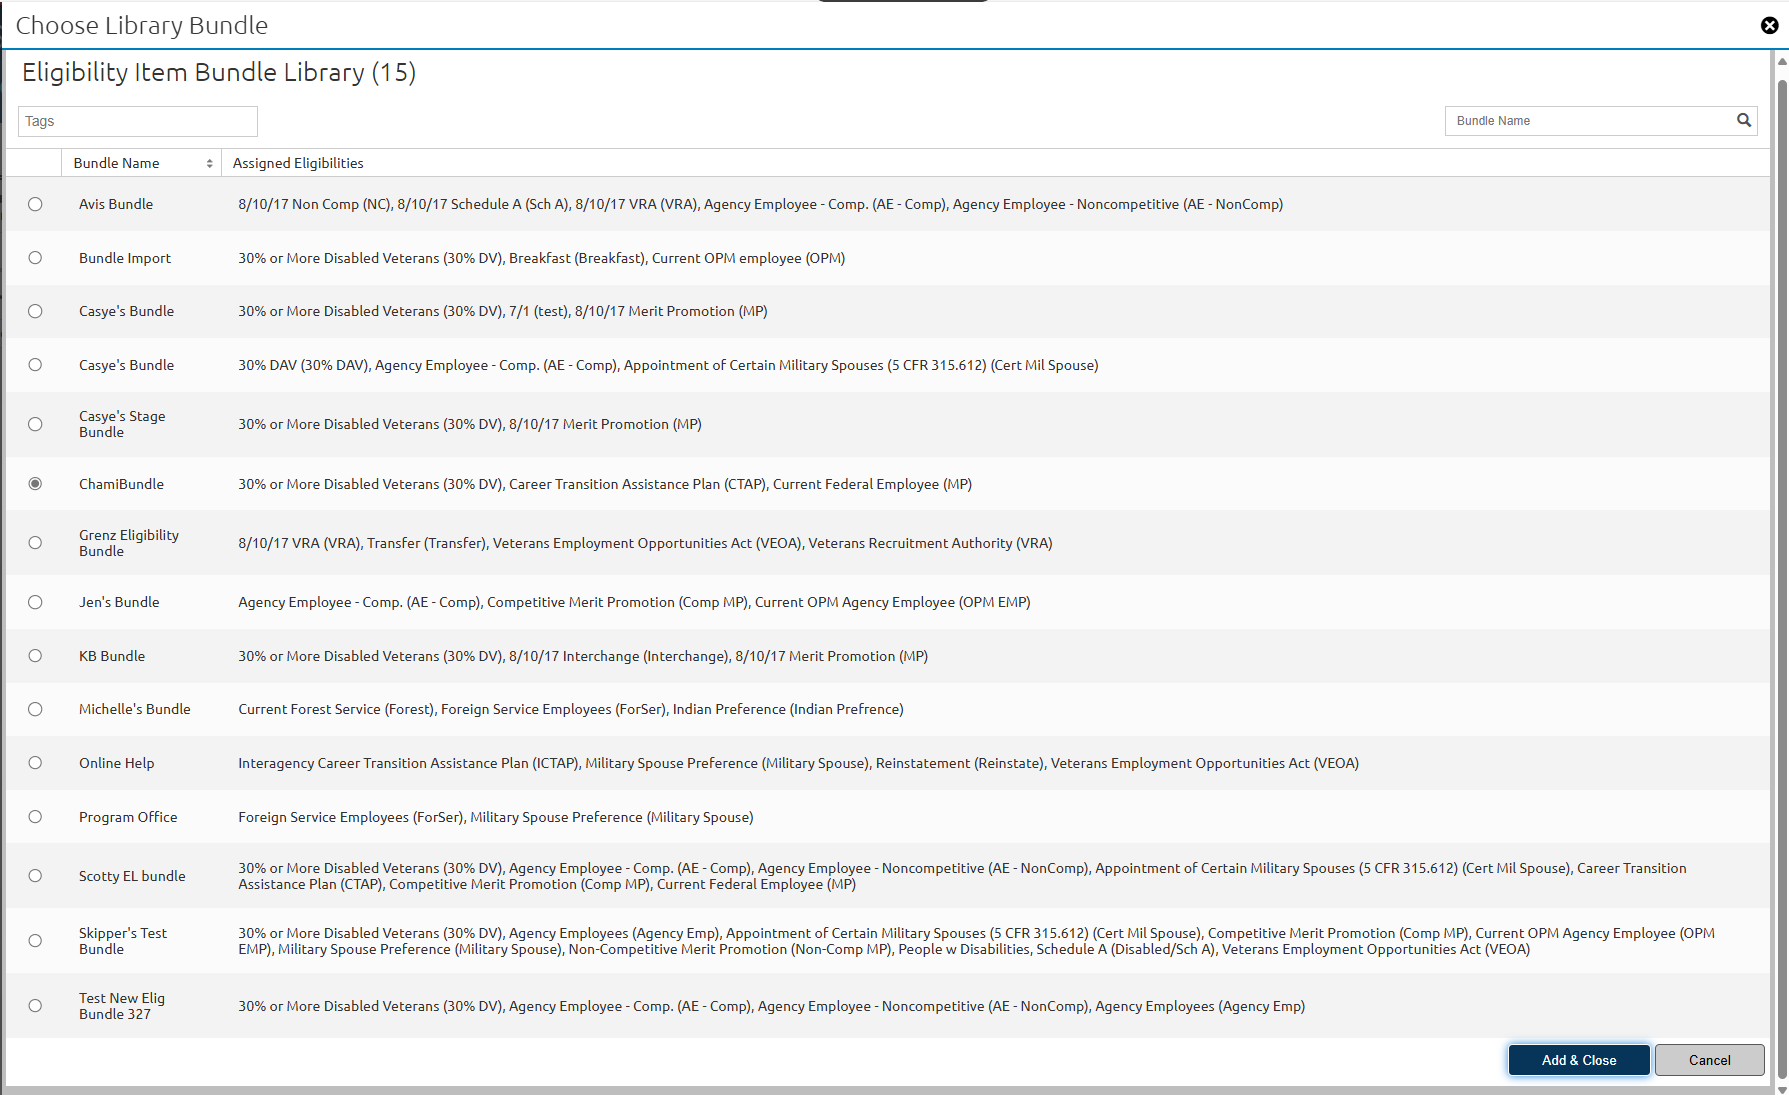Click the 'Jen's Bundle' name text
The width and height of the screenshot is (1789, 1095).
click(x=119, y=602)
